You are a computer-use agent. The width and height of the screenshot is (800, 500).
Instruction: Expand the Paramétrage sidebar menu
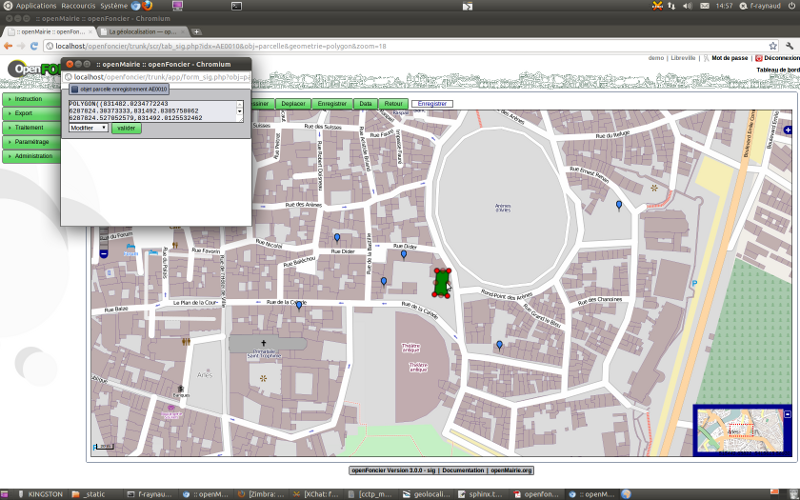click(x=30, y=142)
